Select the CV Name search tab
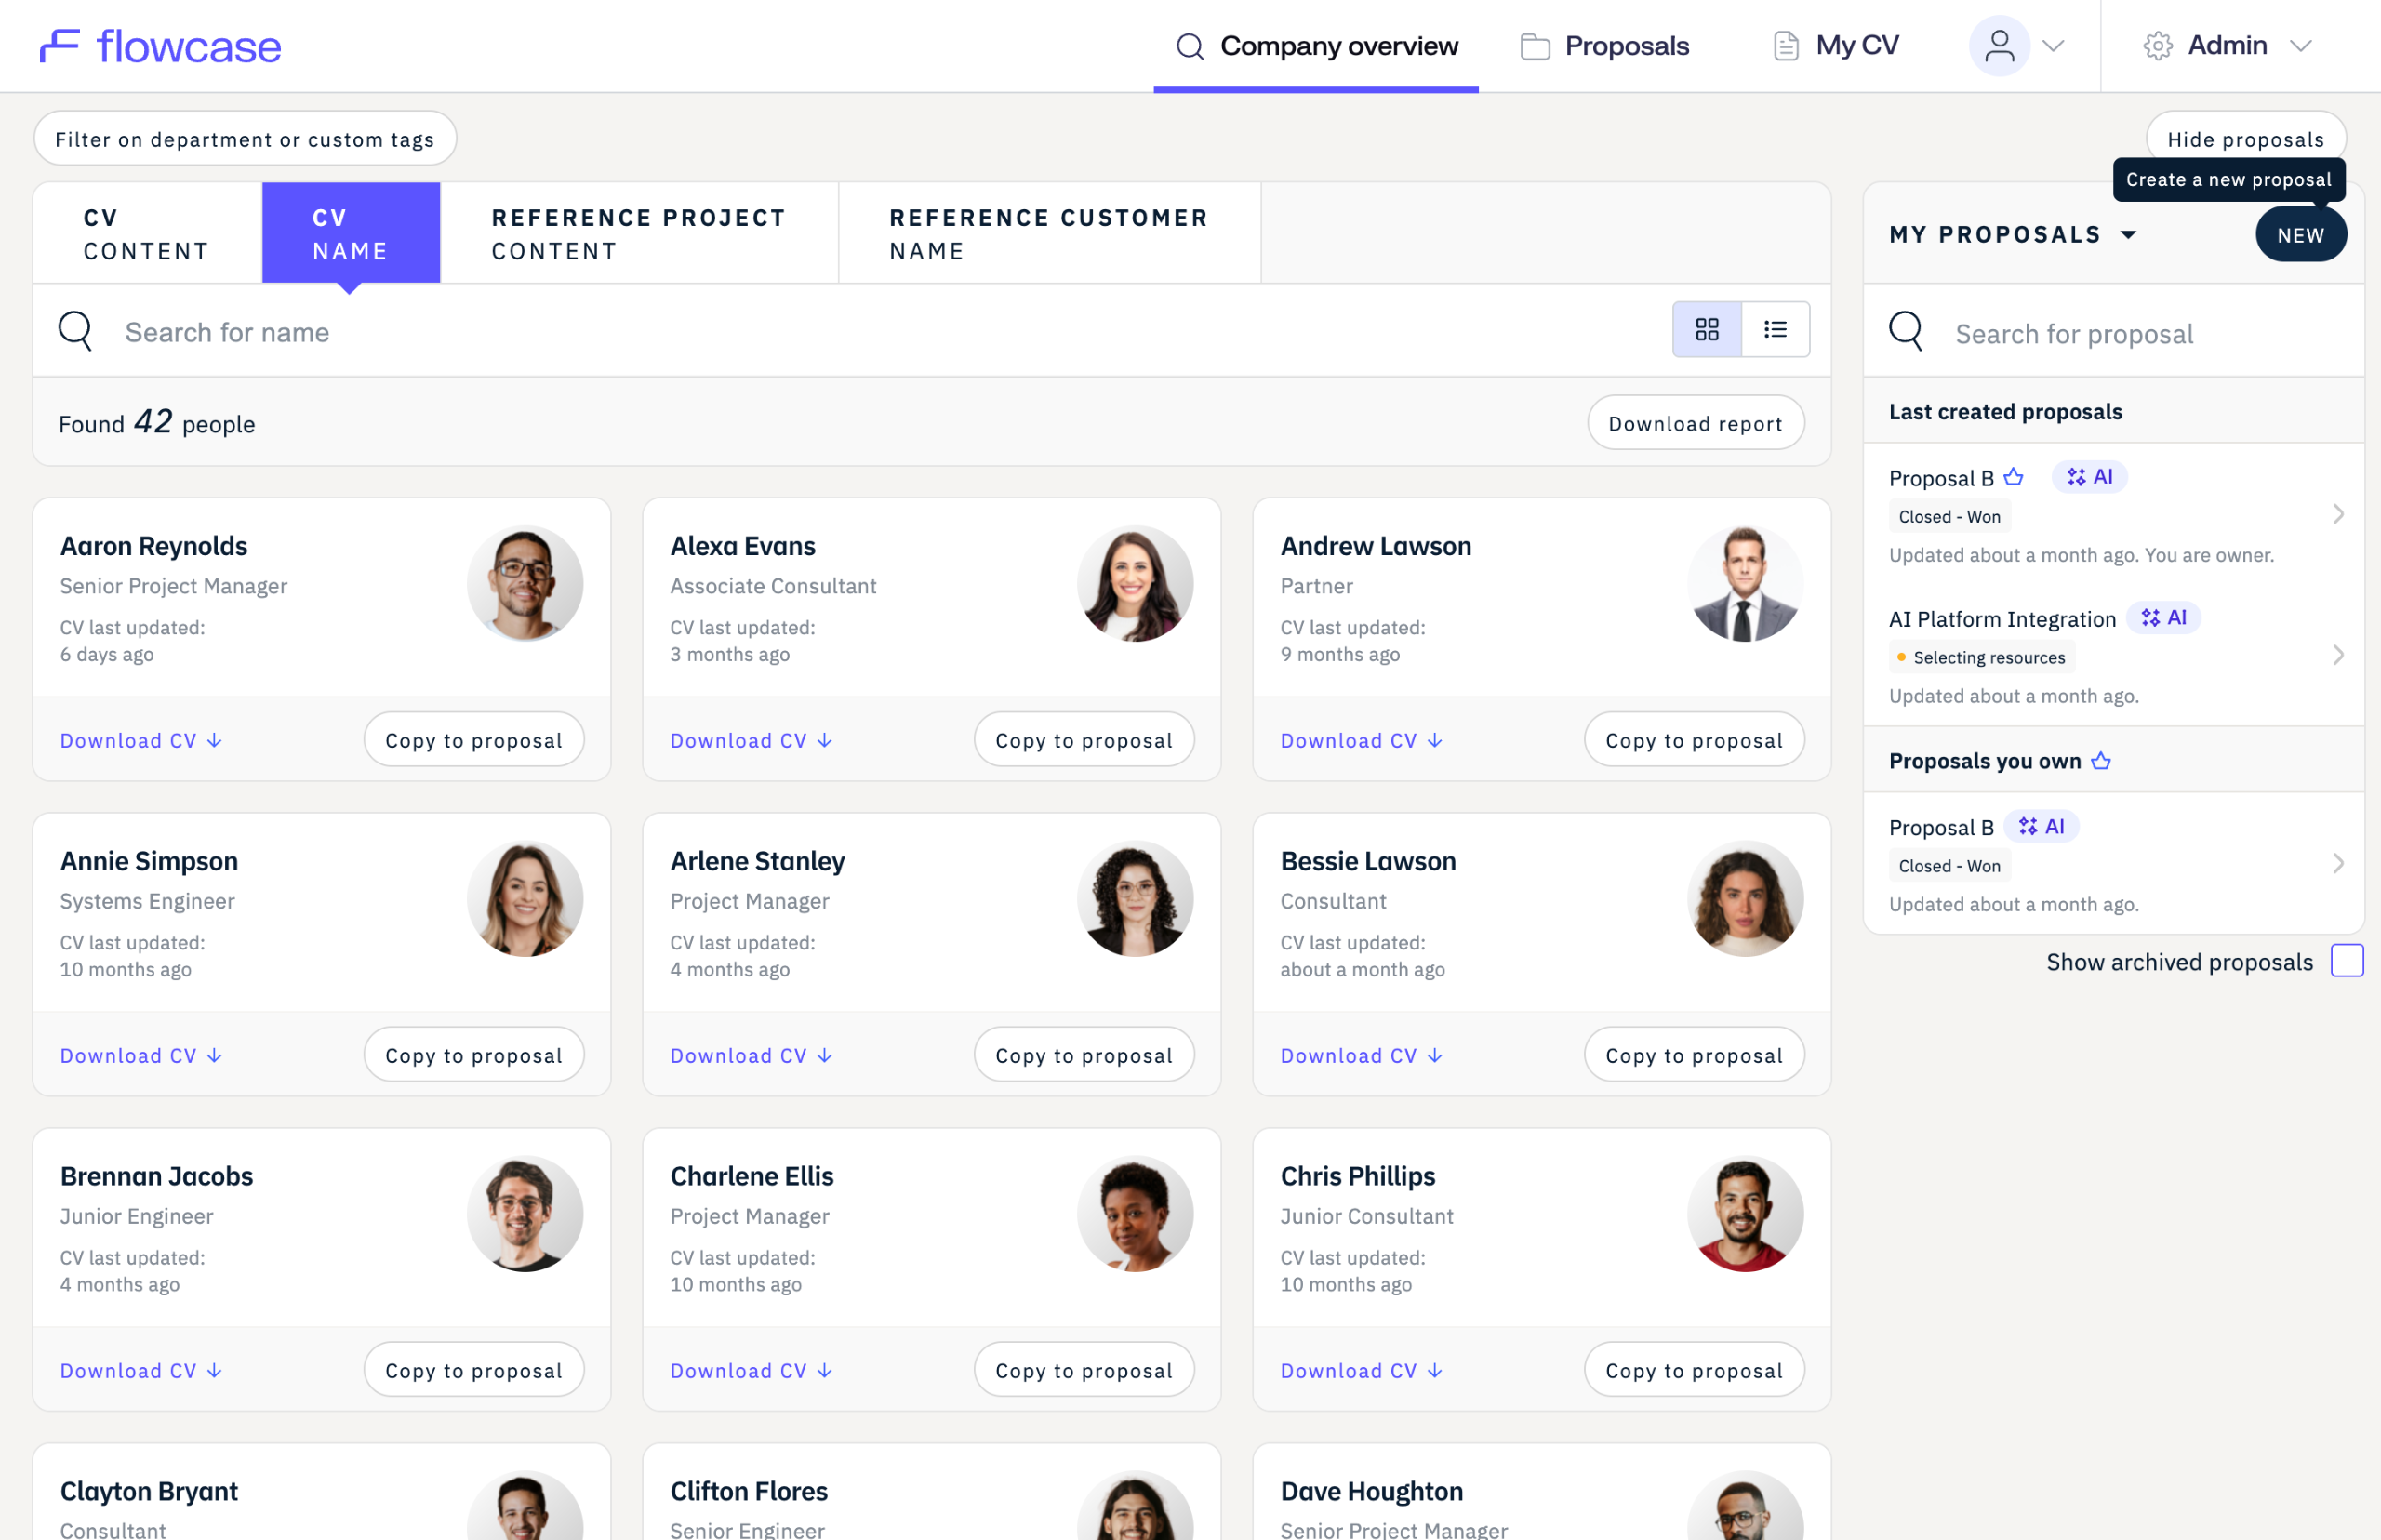This screenshot has height=1540, width=2381. pos(351,234)
